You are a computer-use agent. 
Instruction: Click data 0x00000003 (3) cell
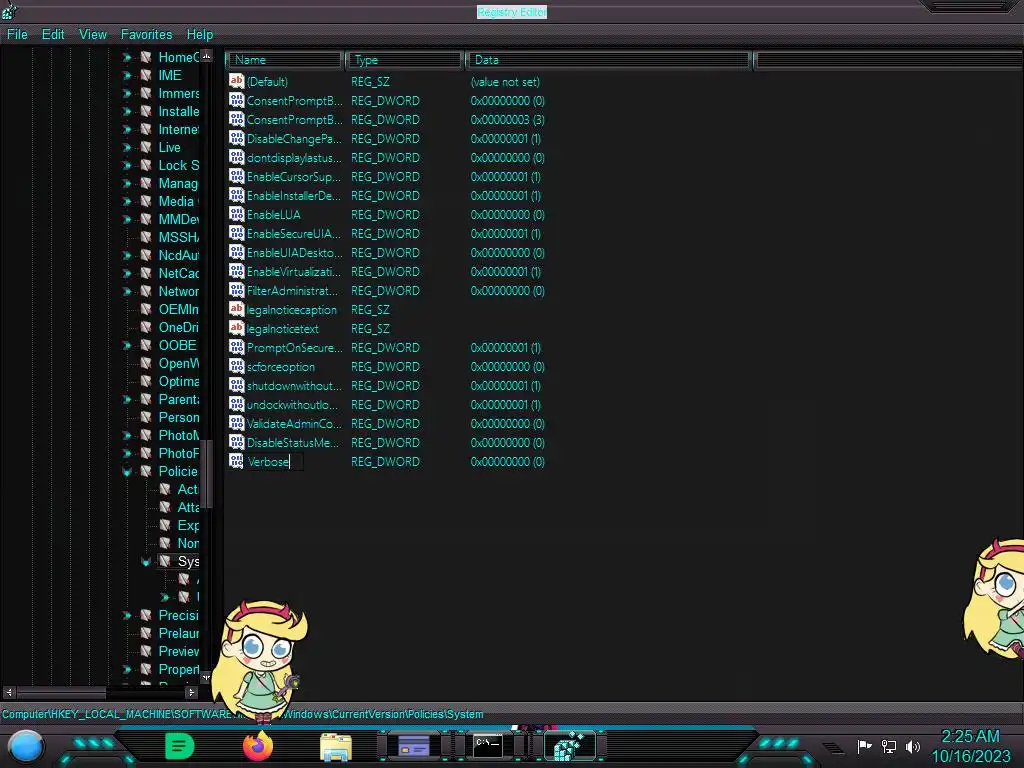click(x=507, y=120)
